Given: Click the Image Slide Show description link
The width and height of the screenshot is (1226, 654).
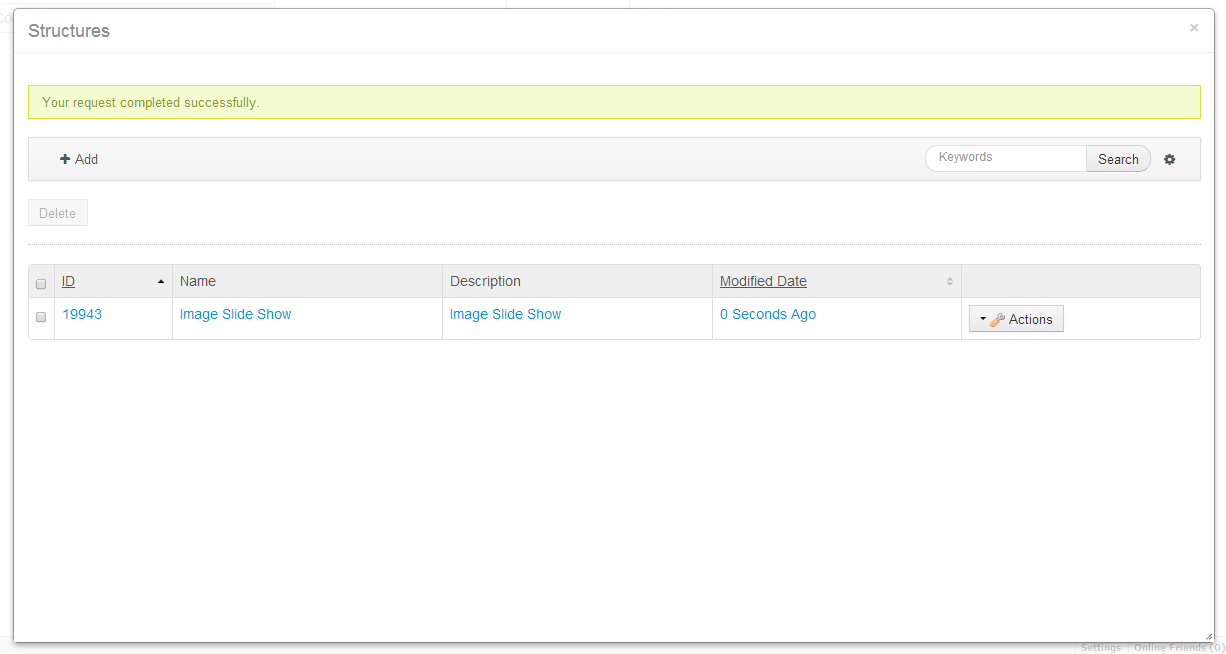Looking at the screenshot, I should [505, 314].
